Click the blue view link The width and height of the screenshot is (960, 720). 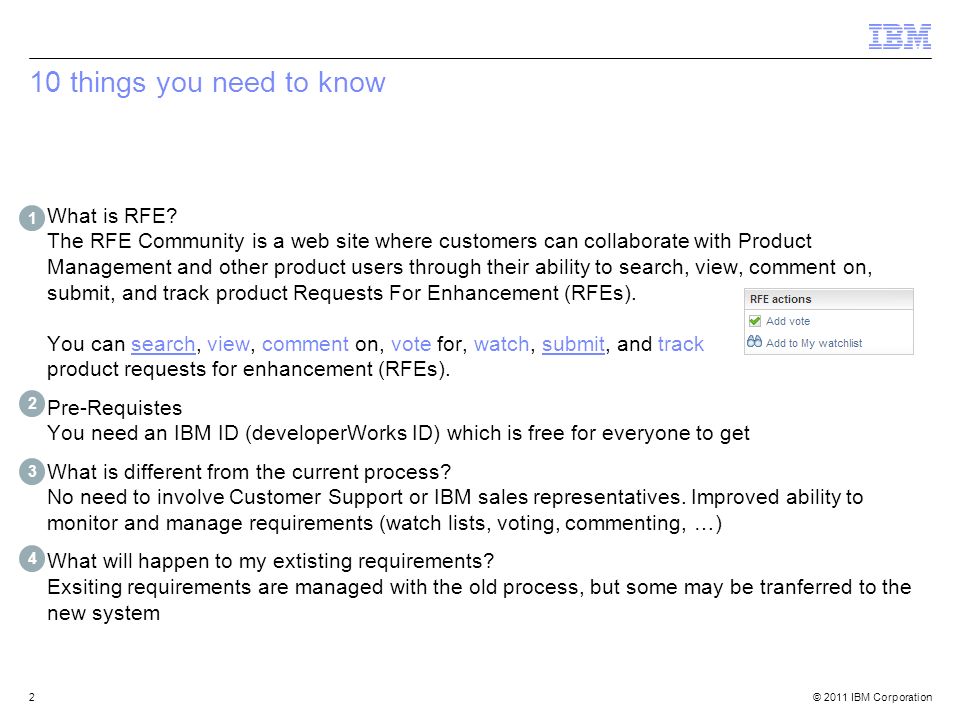tap(228, 344)
